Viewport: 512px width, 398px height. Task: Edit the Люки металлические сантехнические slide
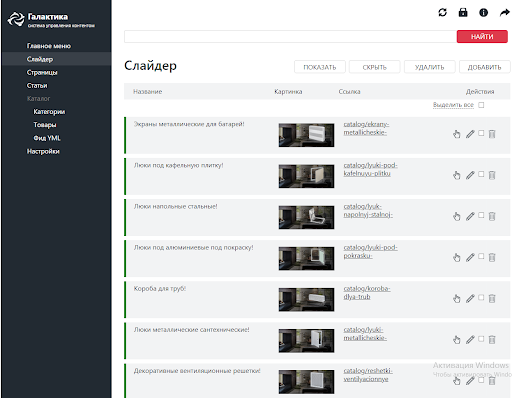(470, 340)
